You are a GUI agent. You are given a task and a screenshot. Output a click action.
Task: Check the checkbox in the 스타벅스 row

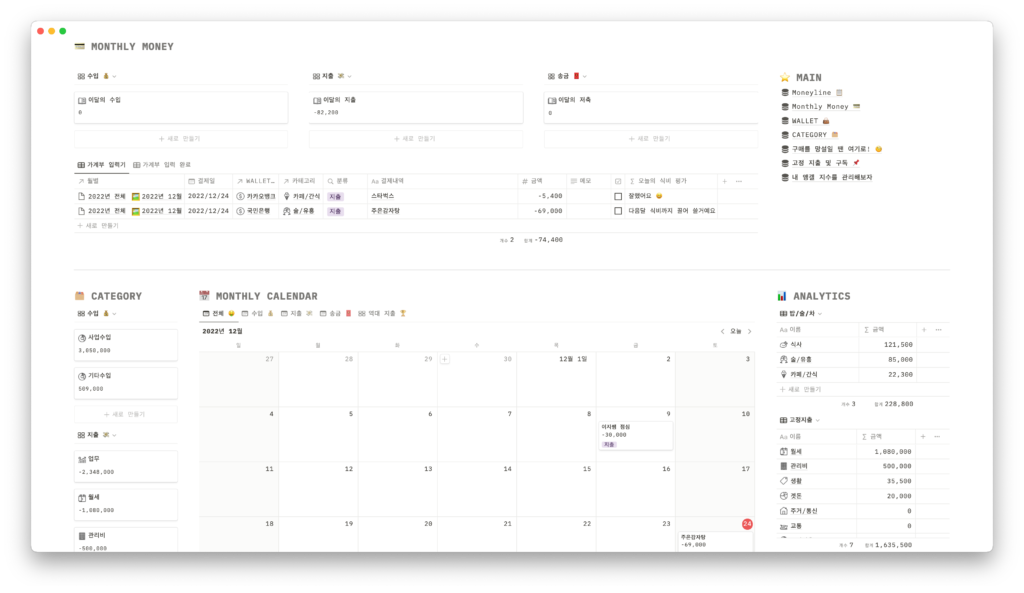tap(618, 197)
